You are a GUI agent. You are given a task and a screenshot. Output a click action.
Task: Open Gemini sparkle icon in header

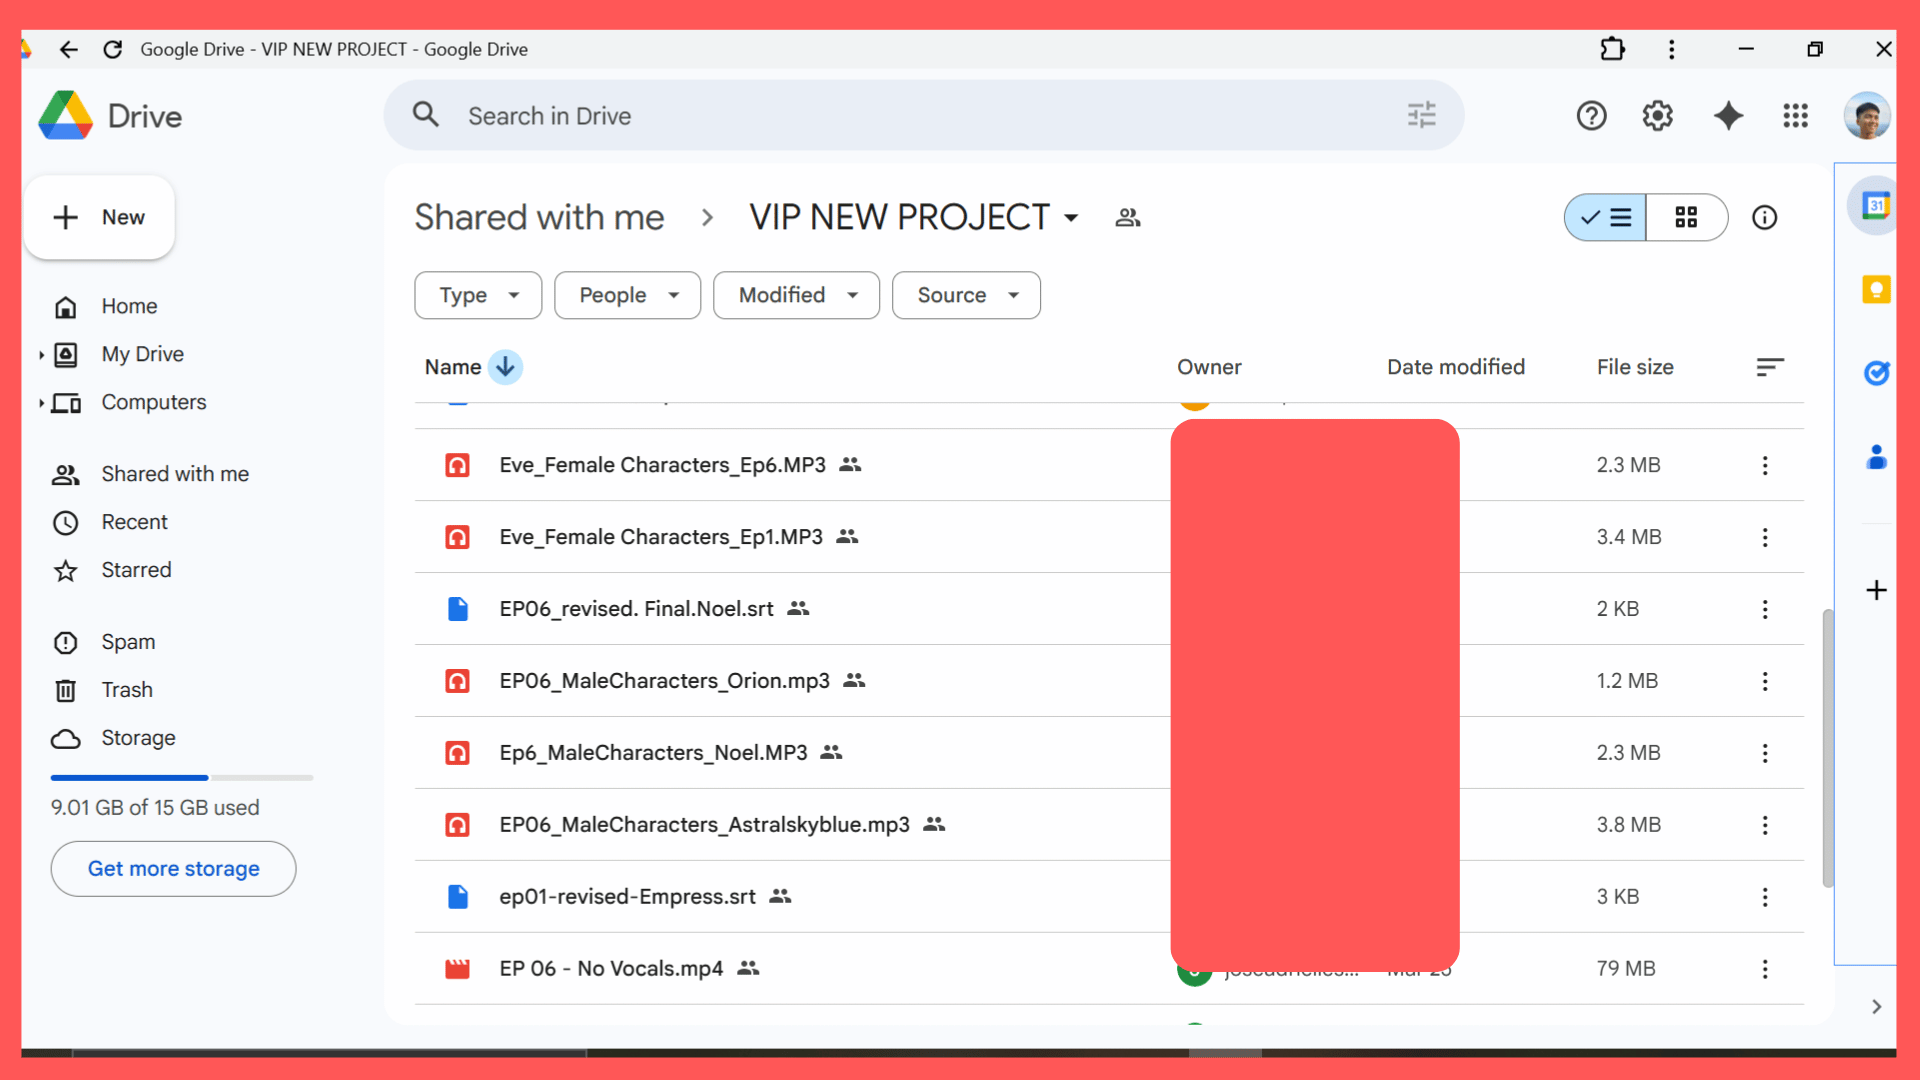click(x=1728, y=116)
